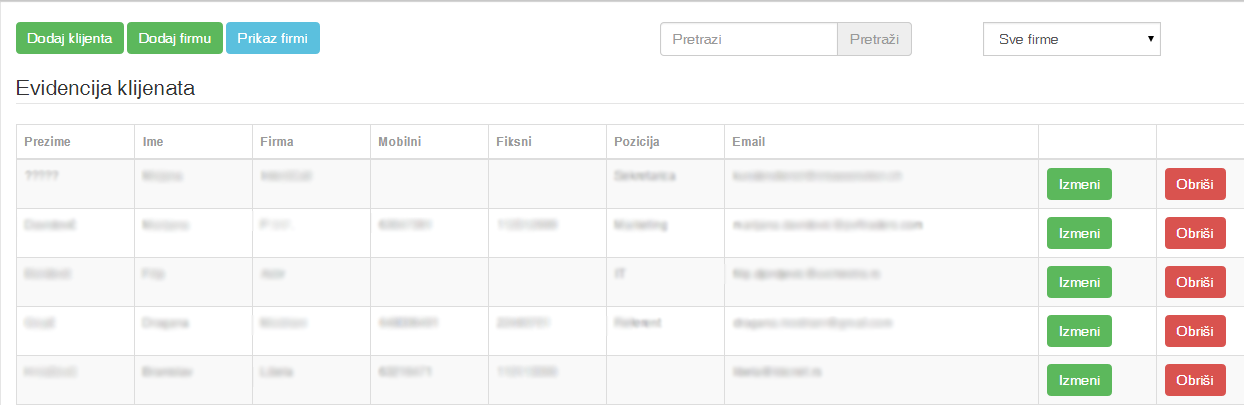Viewport: 1244px width, 405px height.
Task: Click the Dodaj firmu button
Action: point(175,38)
